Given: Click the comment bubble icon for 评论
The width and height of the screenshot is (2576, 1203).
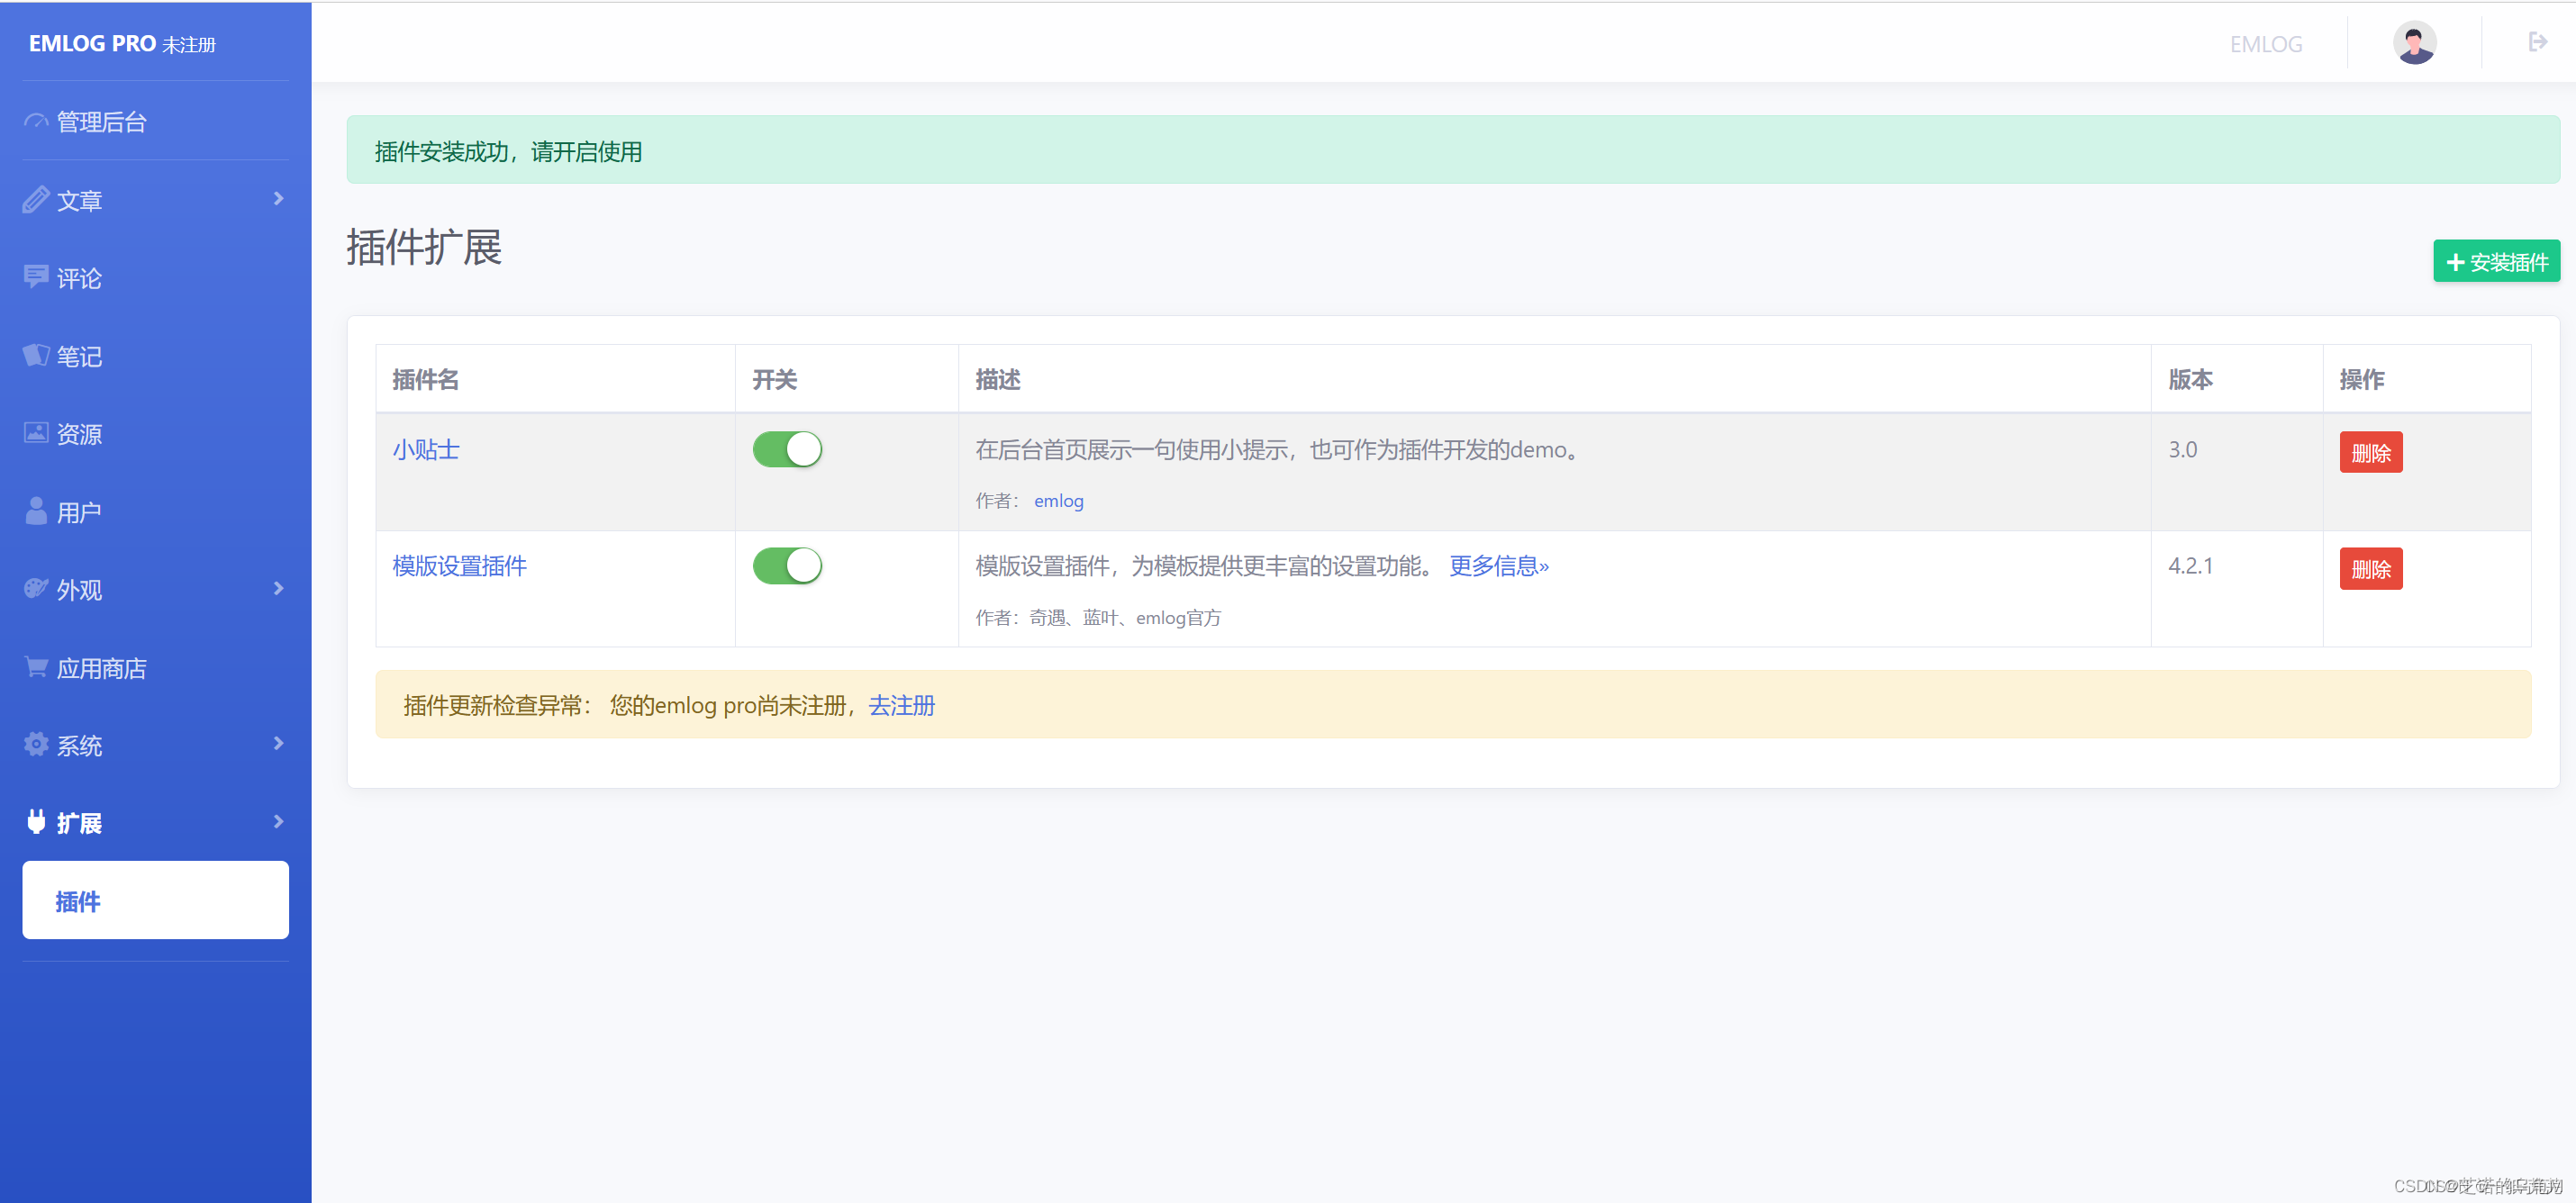Looking at the screenshot, I should coord(36,277).
